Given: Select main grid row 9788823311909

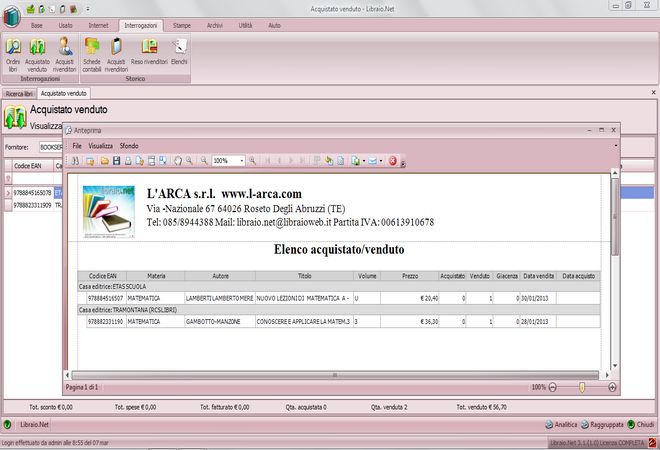Looking at the screenshot, I should coord(32,205).
